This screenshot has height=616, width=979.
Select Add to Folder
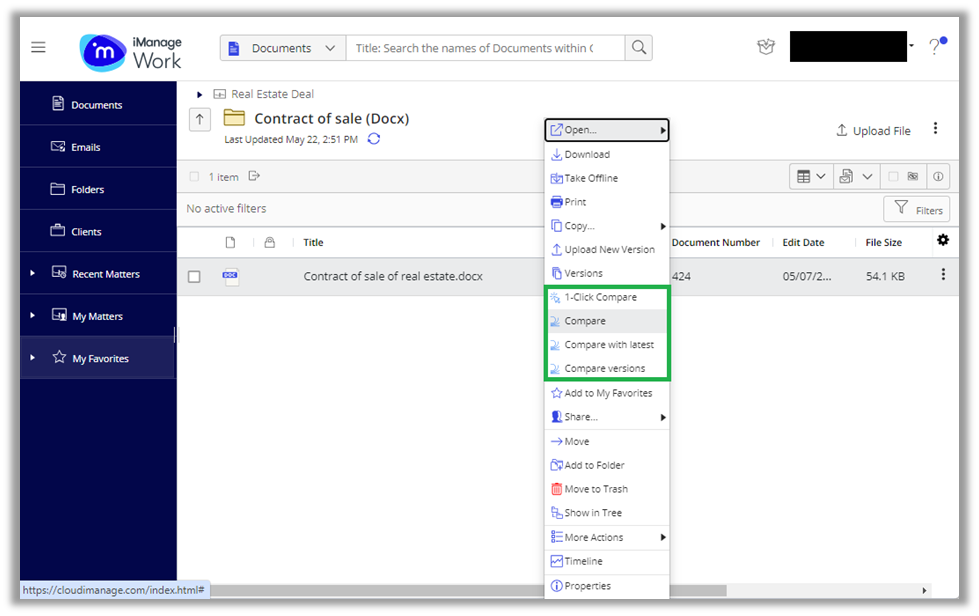click(607, 465)
